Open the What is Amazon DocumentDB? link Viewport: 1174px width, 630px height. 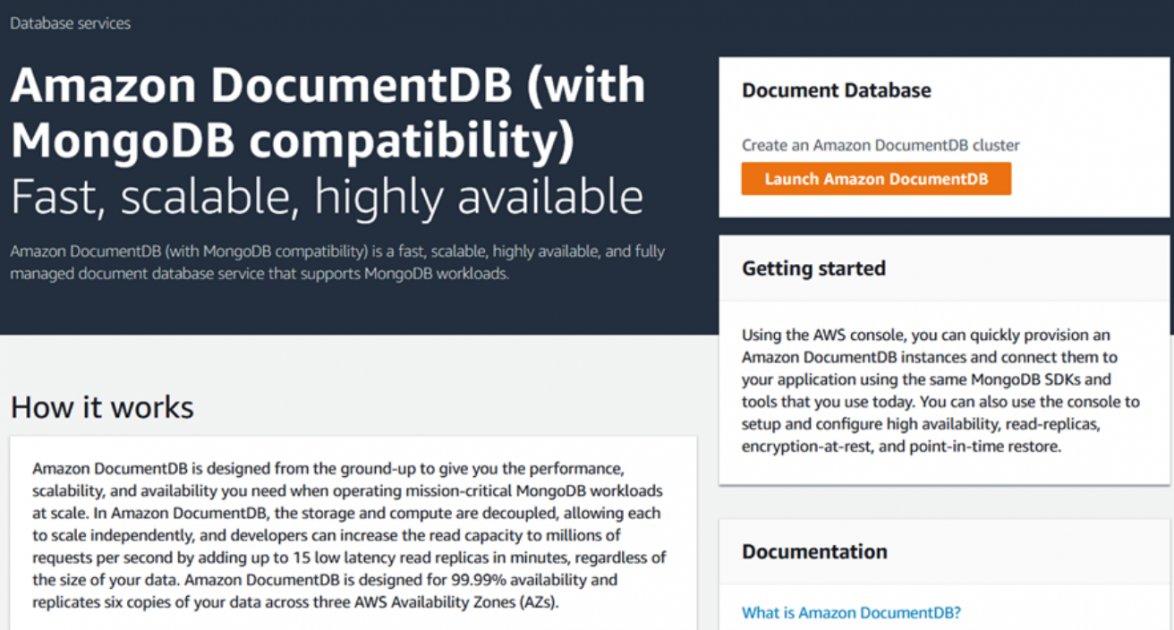849,612
